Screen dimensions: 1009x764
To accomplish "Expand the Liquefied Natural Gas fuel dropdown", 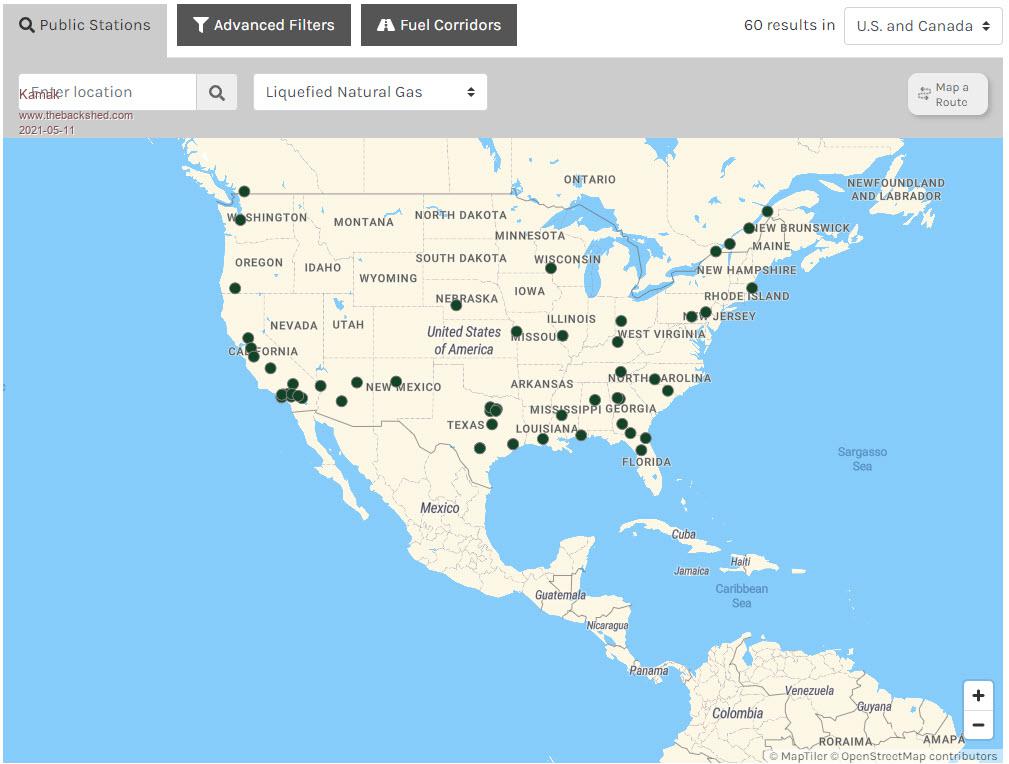I will tap(370, 92).
